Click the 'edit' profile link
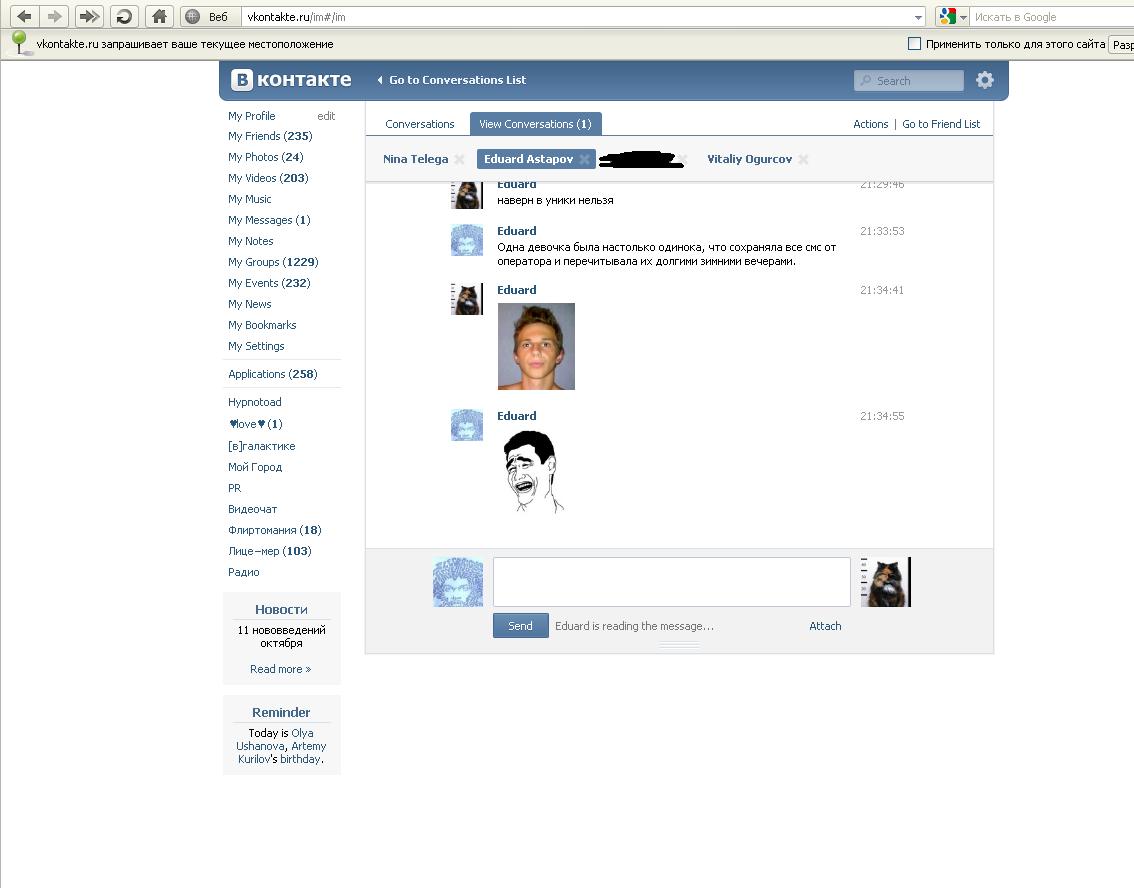 point(326,116)
